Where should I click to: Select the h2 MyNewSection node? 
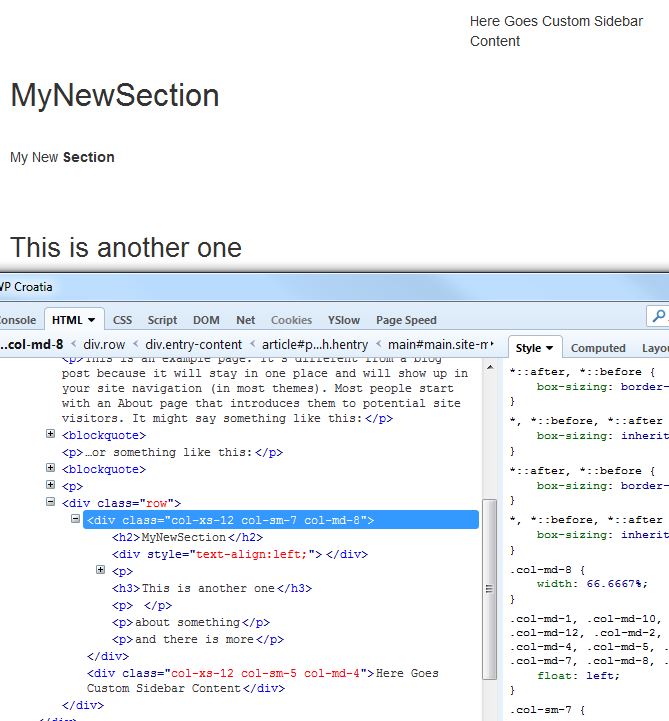tap(188, 537)
